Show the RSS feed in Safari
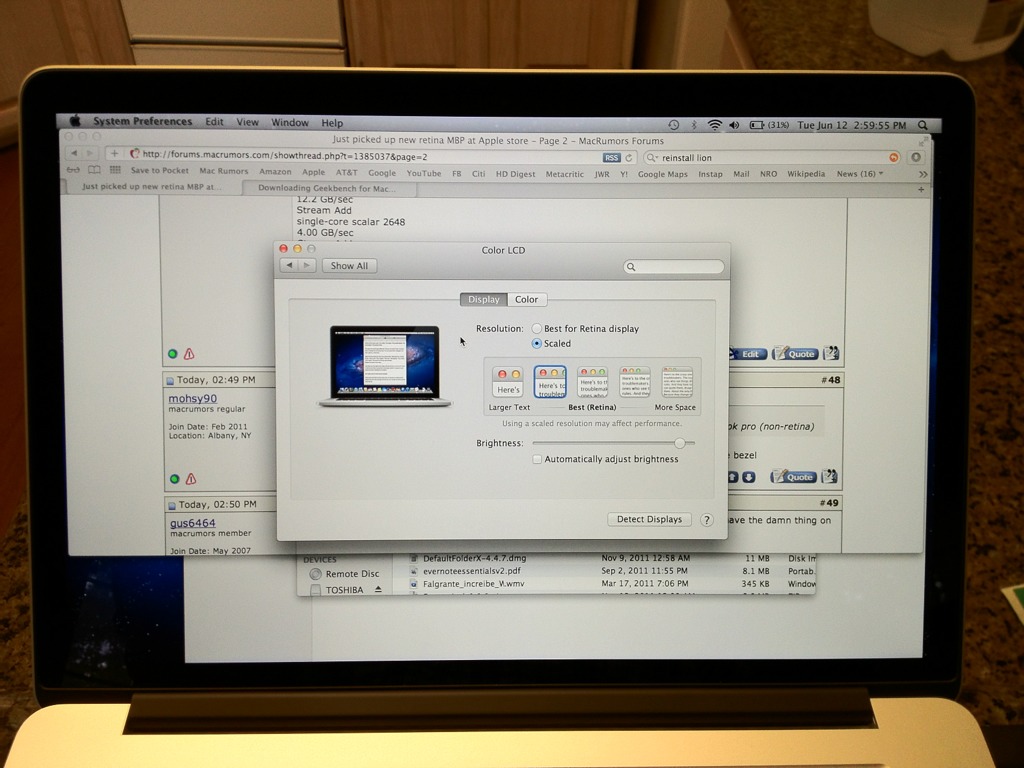The height and width of the screenshot is (768, 1024). [611, 157]
